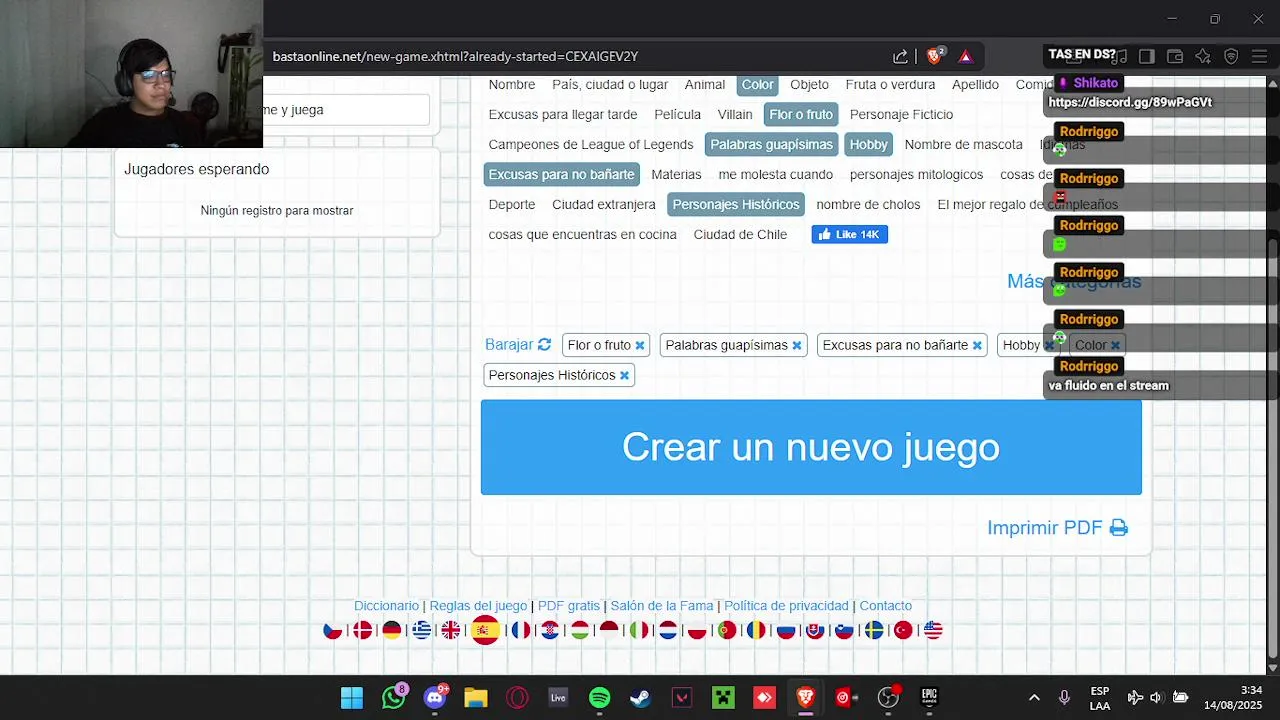Click the Barajar shuffle link
1280x720 pixels.
point(509,344)
